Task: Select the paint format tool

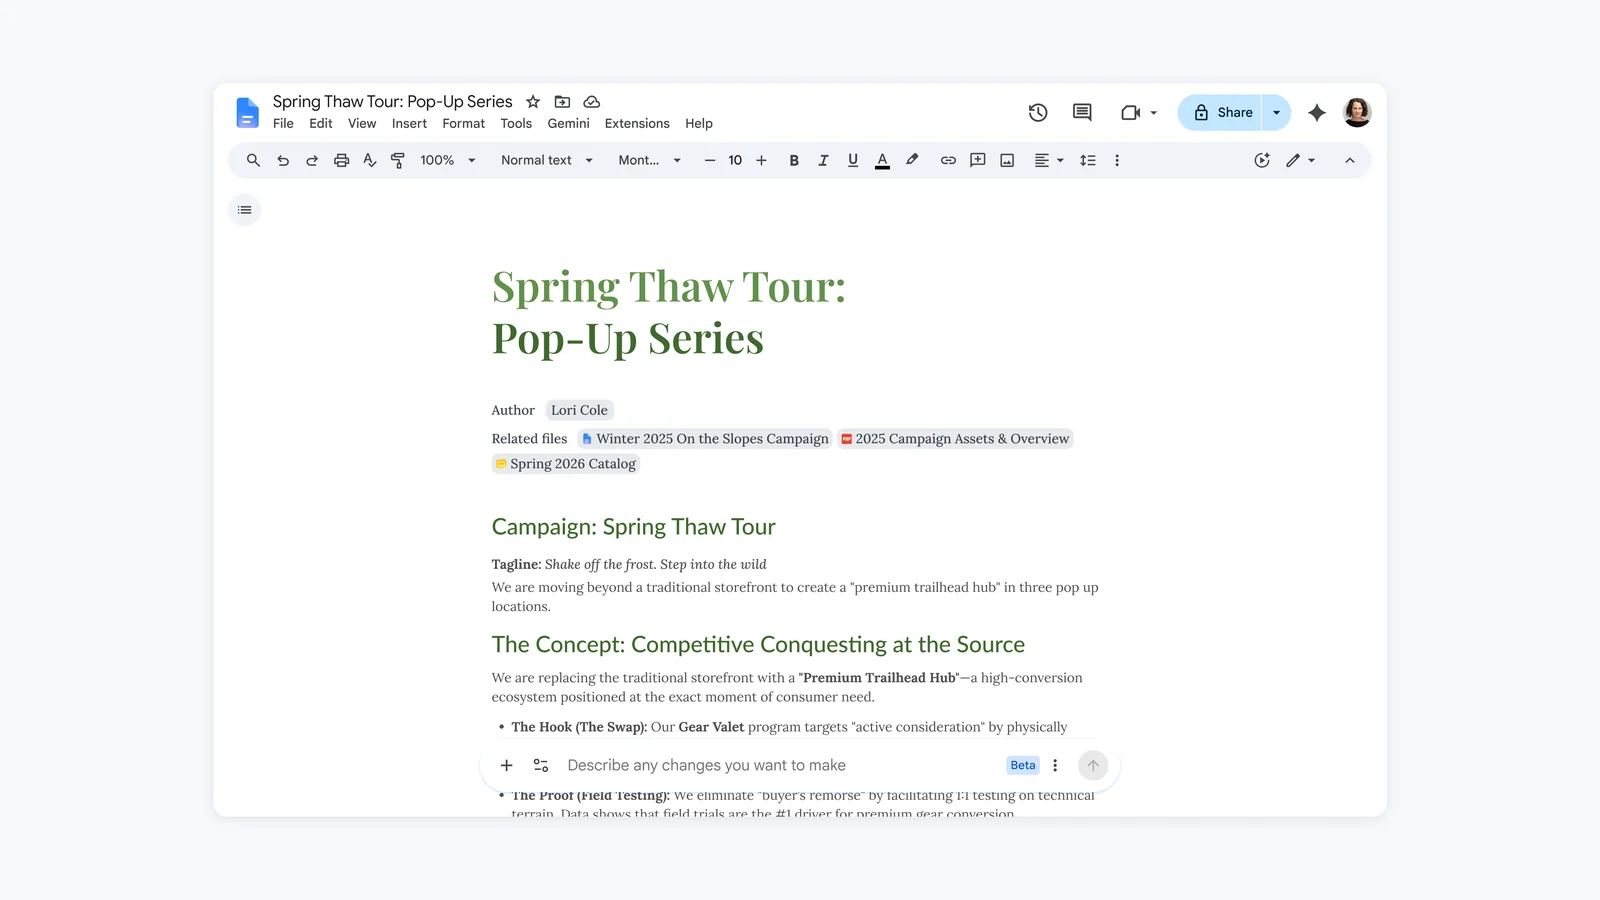Action: tap(398, 160)
